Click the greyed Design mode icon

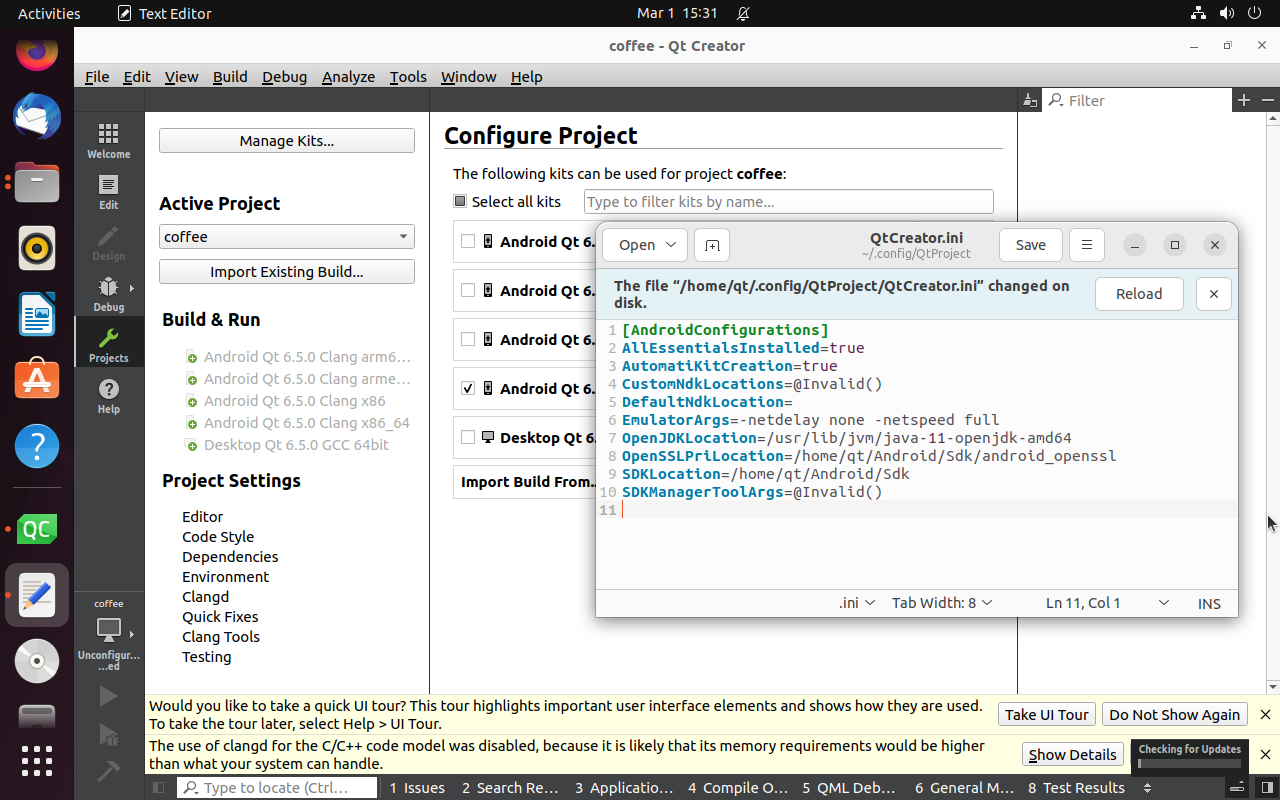coord(109,243)
